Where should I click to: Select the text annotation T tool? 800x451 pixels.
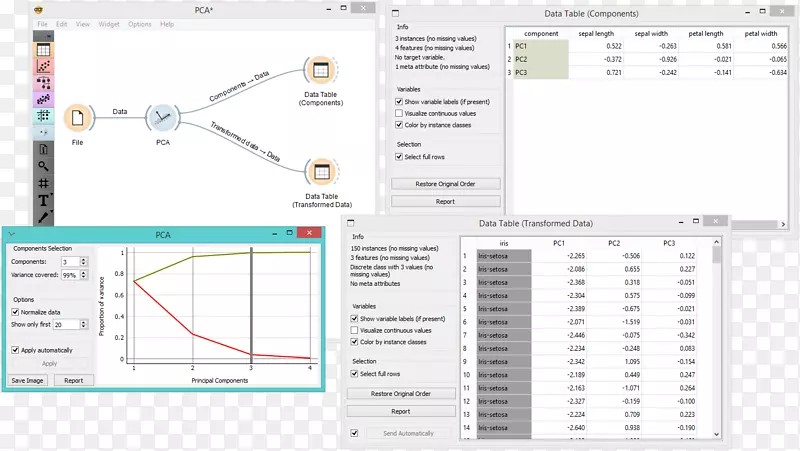43,201
